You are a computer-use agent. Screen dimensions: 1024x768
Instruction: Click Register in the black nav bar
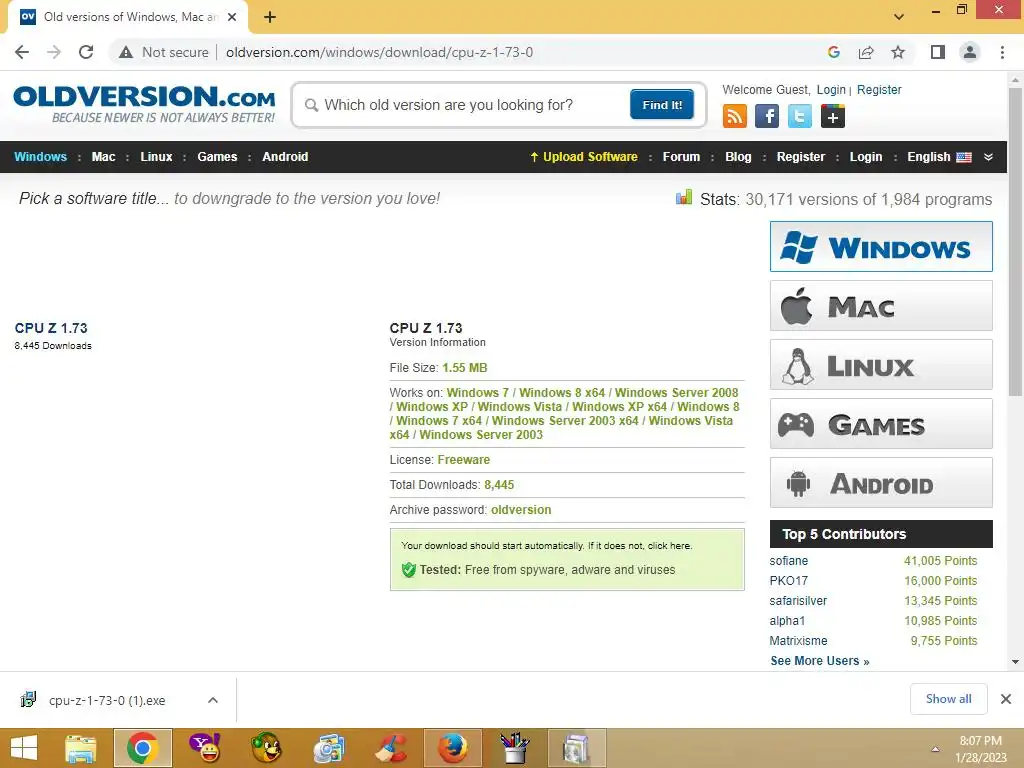click(801, 157)
